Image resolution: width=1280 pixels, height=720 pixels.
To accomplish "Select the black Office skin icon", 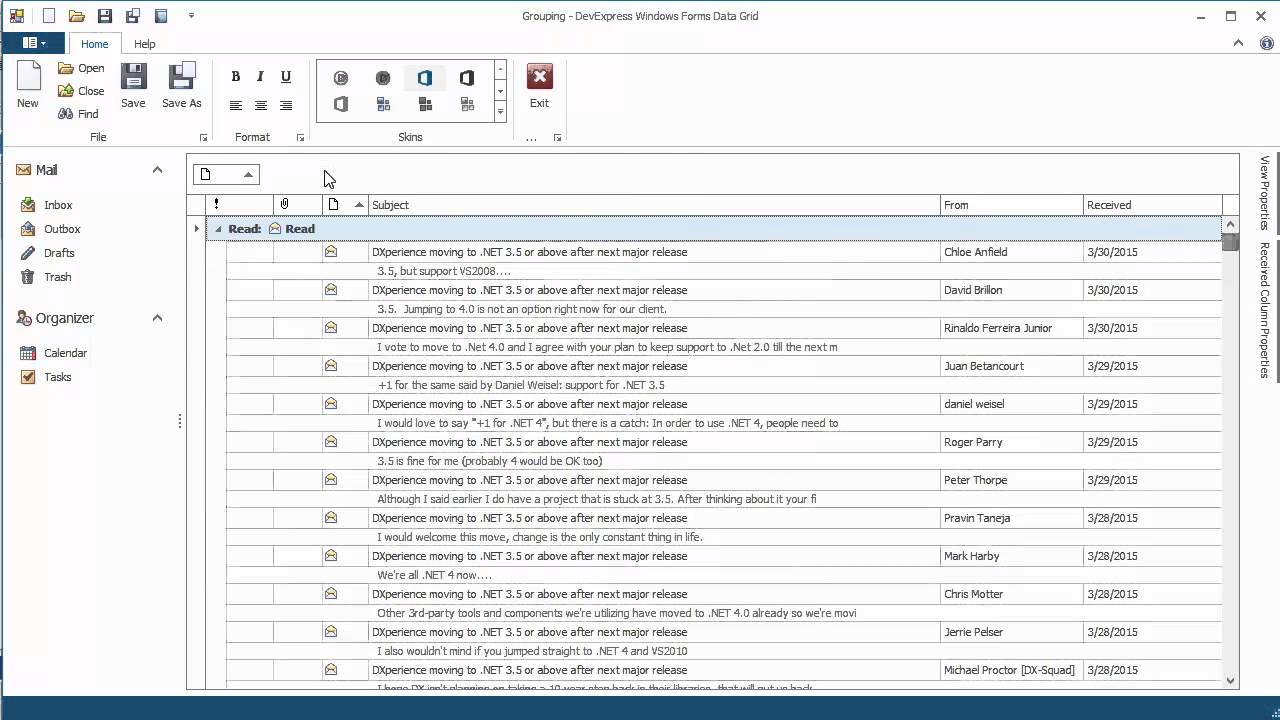I will point(467,78).
